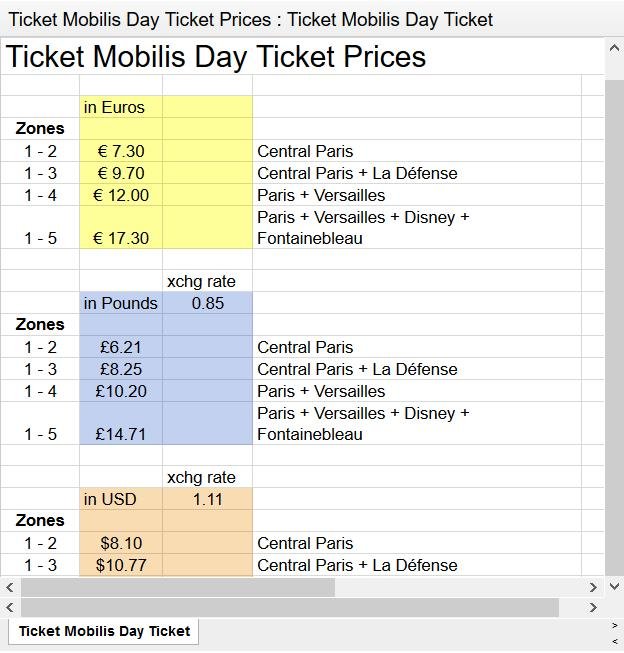Click the £6.21 price cell
This screenshot has width=624, height=653.
121,347
